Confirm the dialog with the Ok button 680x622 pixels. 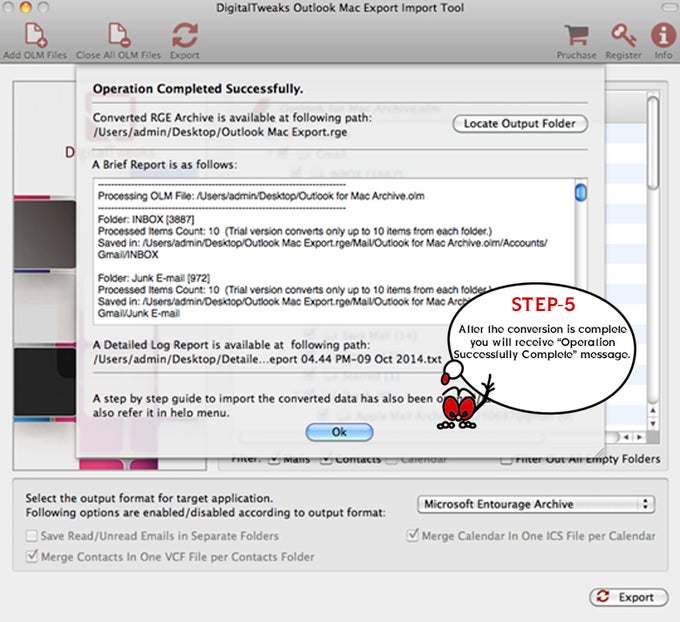coord(339,432)
